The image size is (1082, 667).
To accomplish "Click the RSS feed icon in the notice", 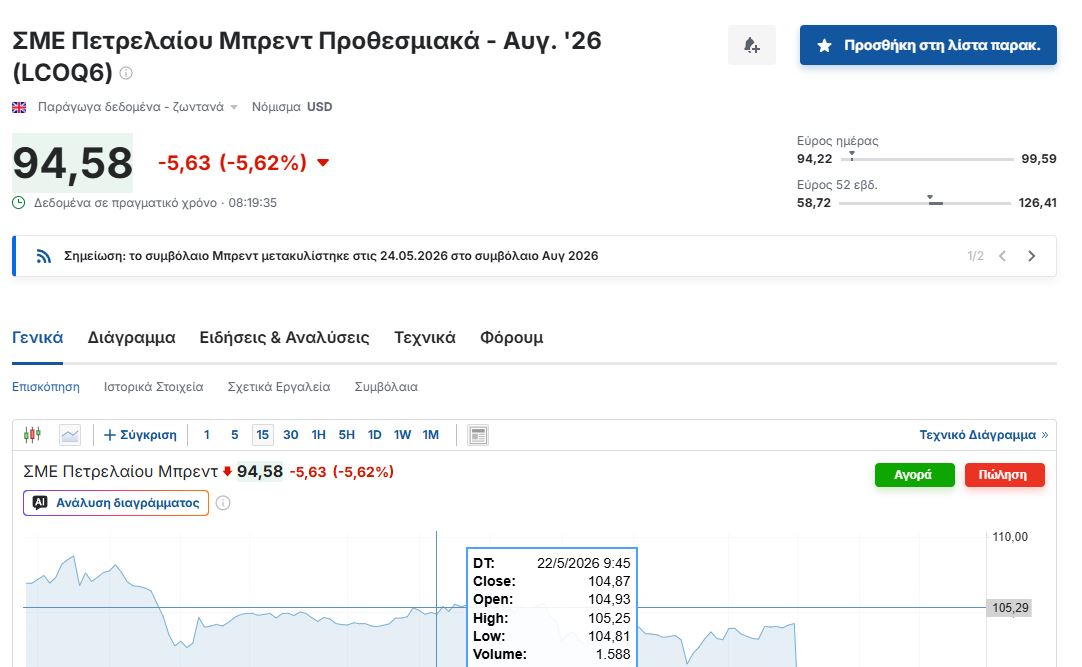I will point(44,257).
